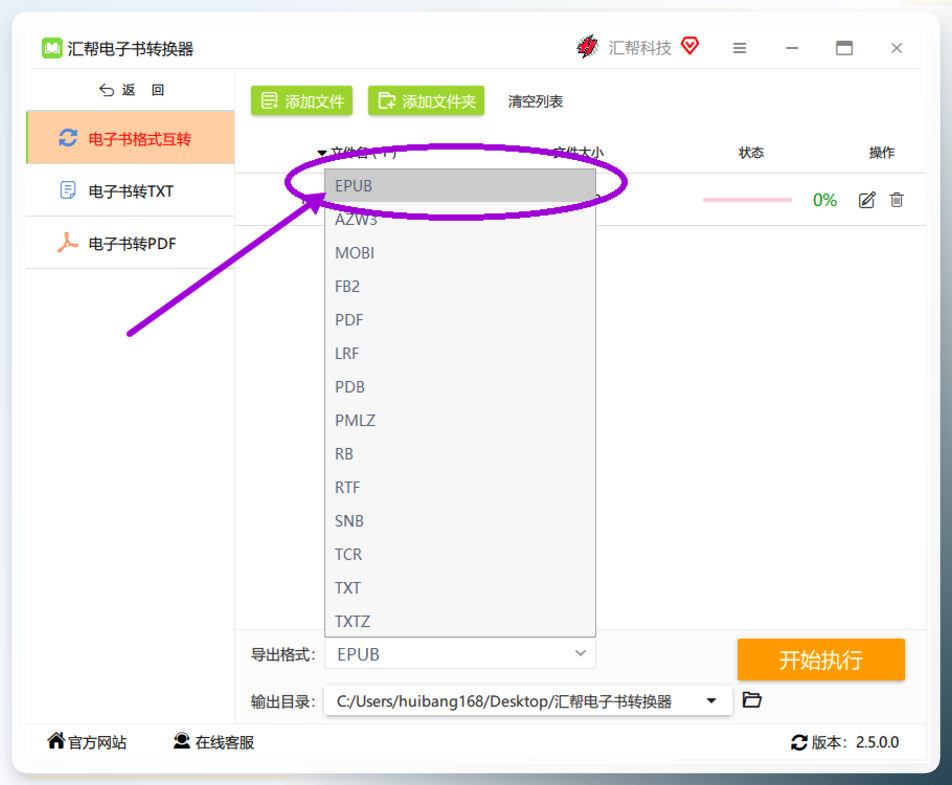Go back using the 返回 arrow button
952x785 pixels.
(131, 90)
